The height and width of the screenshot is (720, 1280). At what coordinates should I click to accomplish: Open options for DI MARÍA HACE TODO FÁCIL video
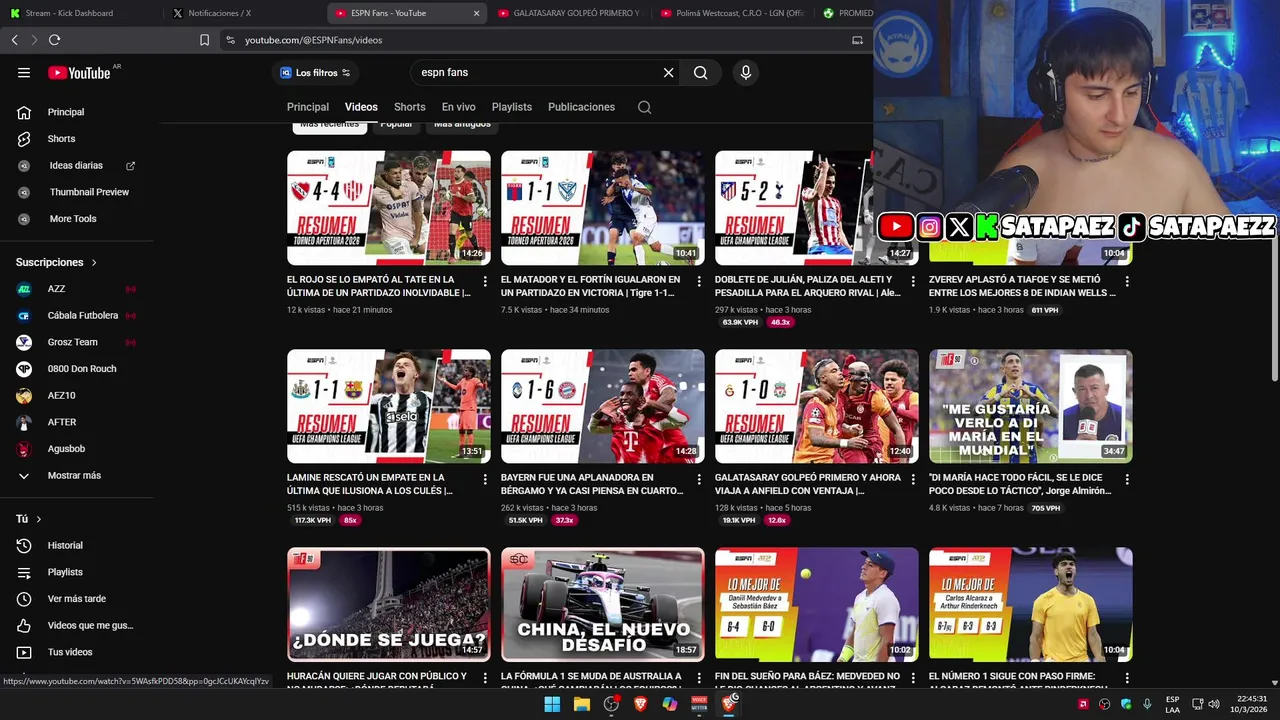[1127, 479]
